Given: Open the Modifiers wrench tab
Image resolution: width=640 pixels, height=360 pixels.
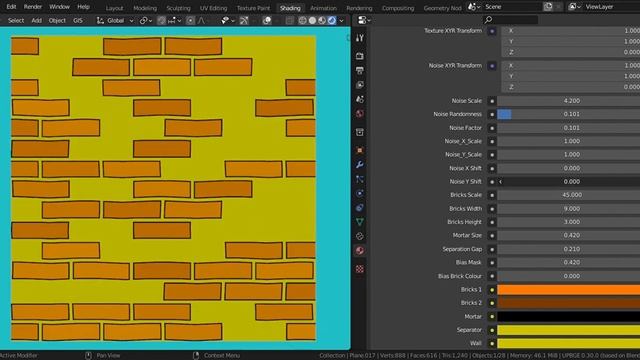Looking at the screenshot, I should click(360, 164).
